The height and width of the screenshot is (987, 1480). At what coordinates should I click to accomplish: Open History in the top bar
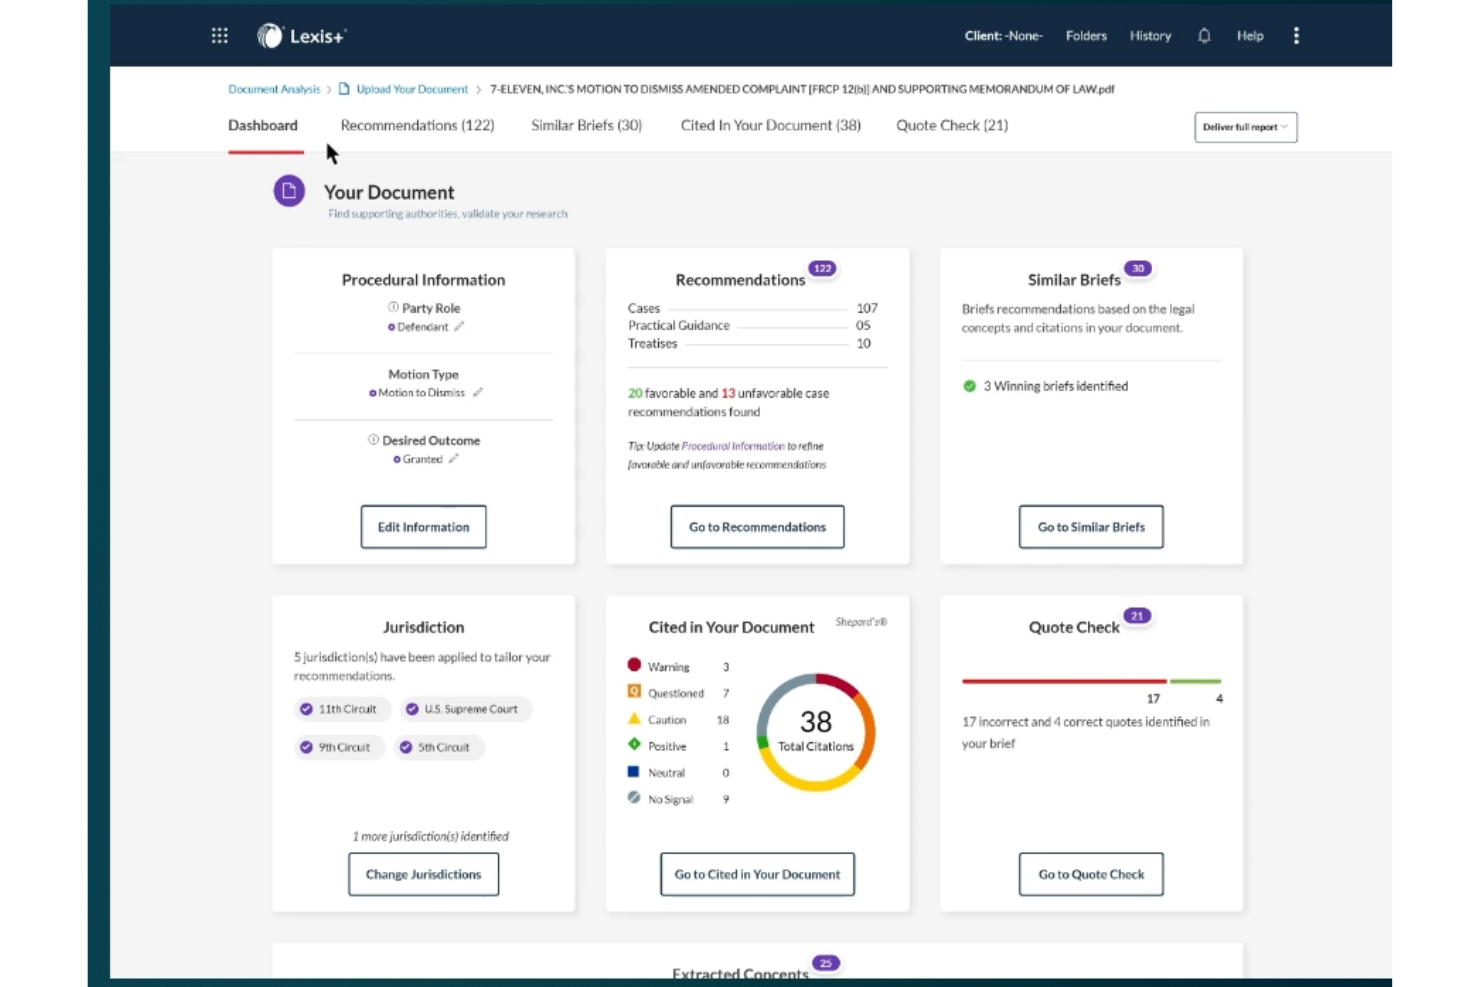(x=1150, y=36)
